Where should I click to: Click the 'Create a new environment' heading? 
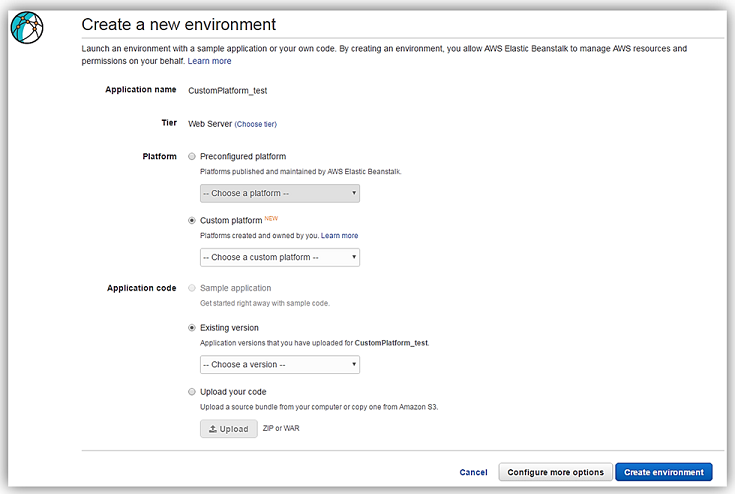(x=178, y=23)
